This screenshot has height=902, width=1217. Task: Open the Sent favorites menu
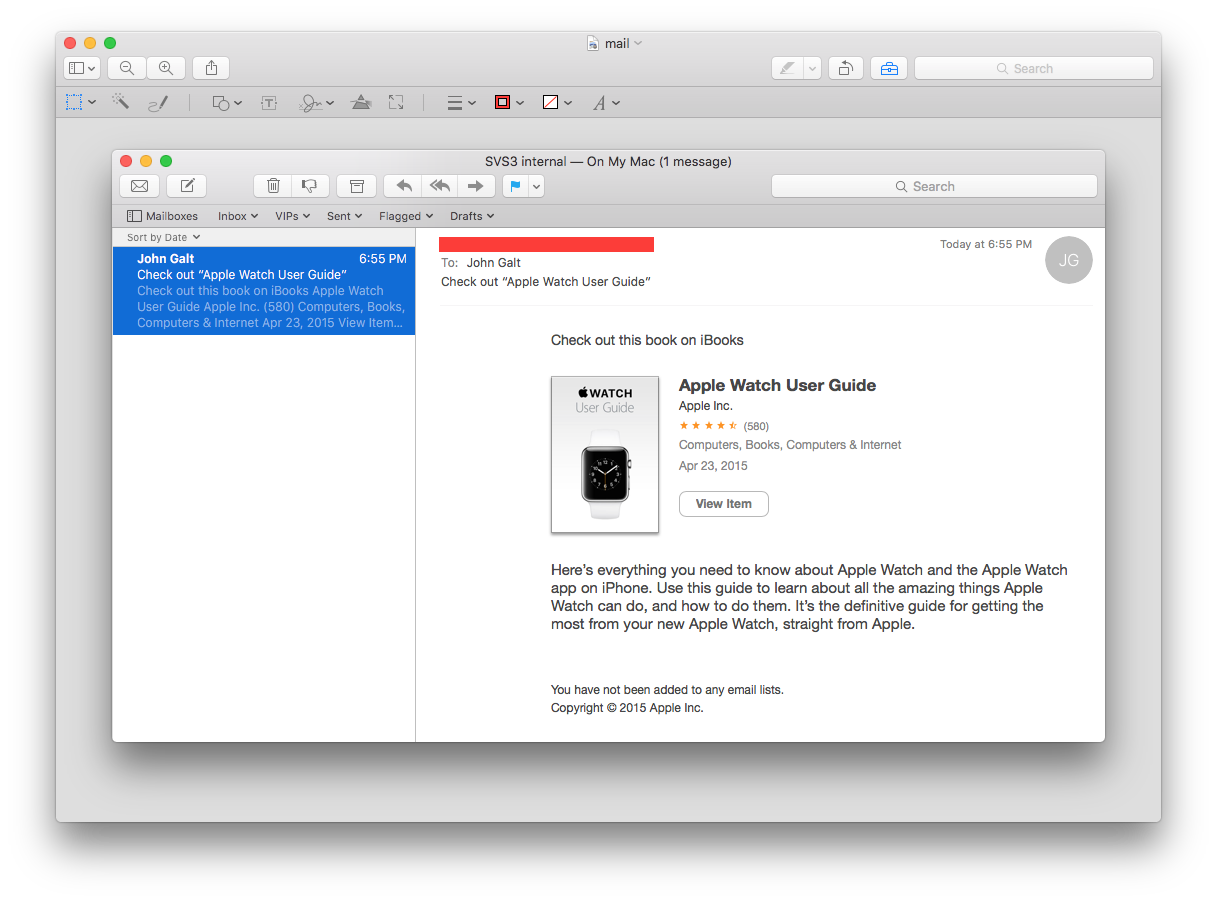click(344, 216)
